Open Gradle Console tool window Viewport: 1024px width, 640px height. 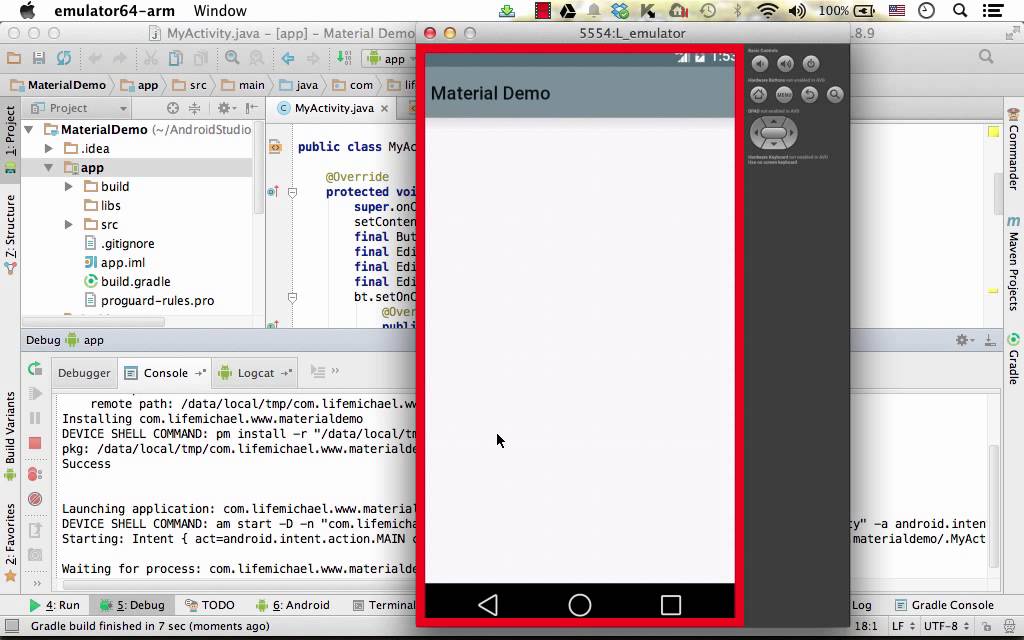tap(944, 605)
